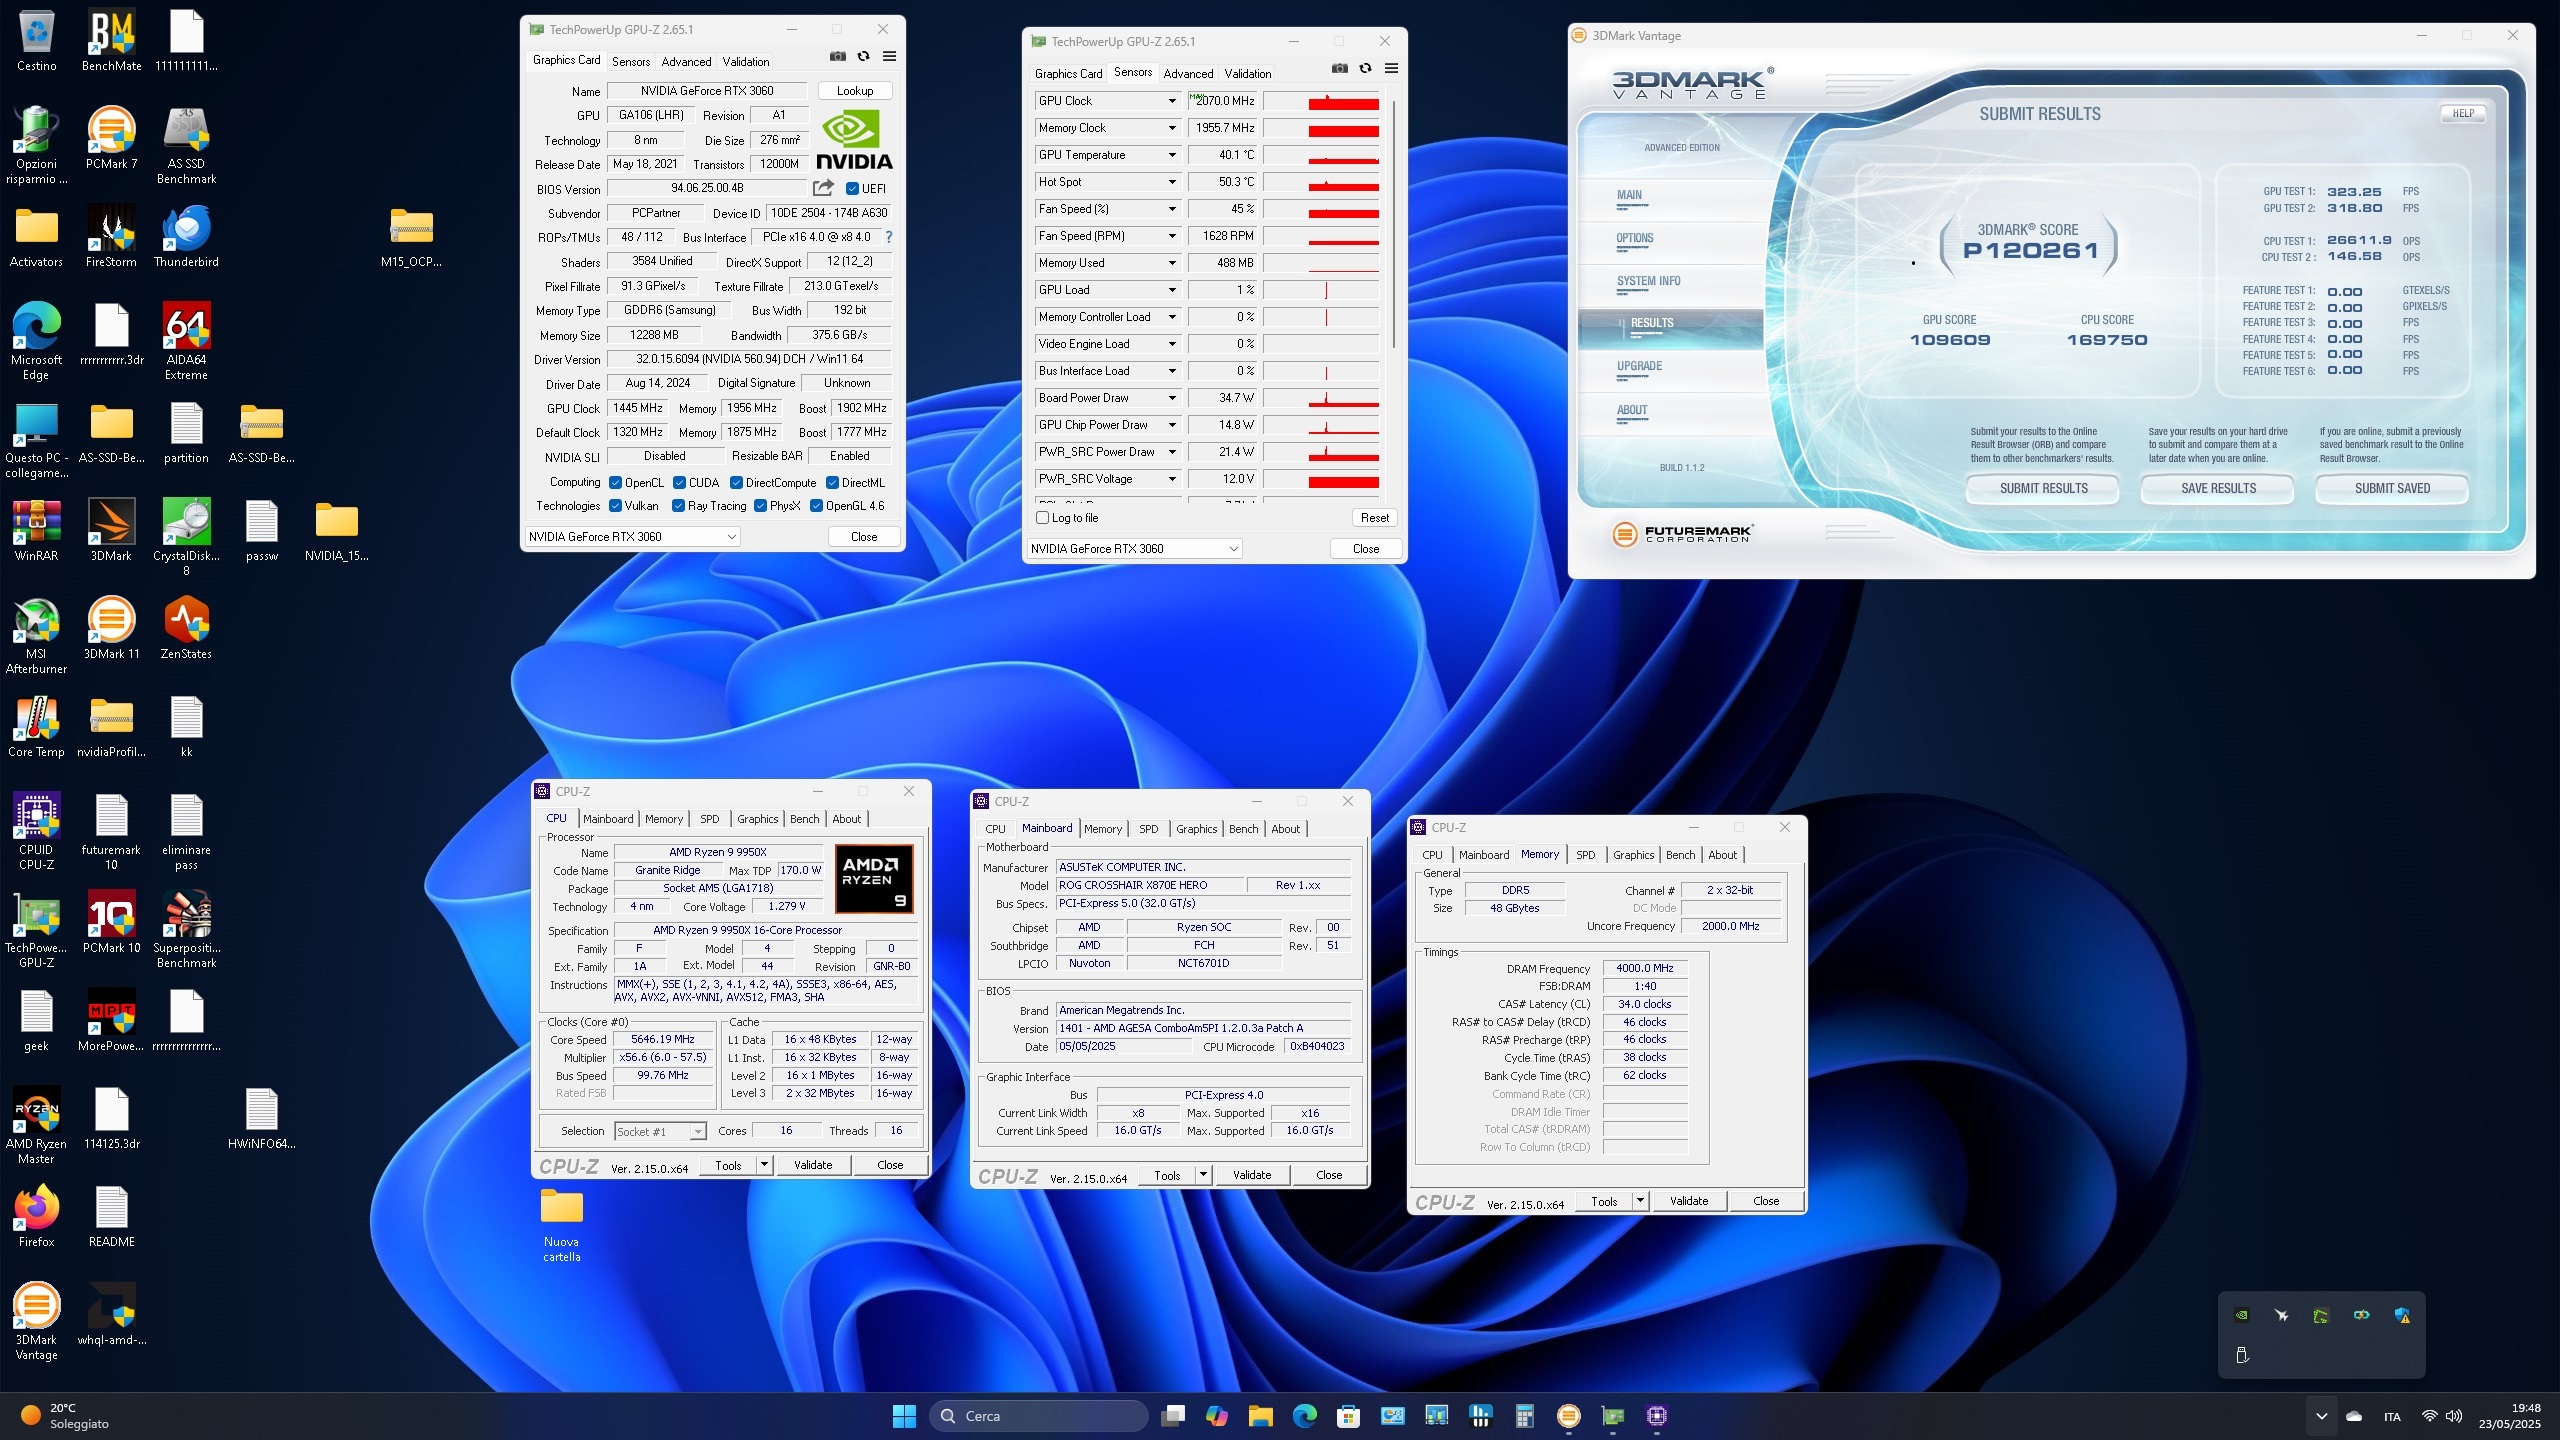Viewport: 2560px width, 1440px height.
Task: Enable Log to file checkbox
Action: [x=1043, y=518]
